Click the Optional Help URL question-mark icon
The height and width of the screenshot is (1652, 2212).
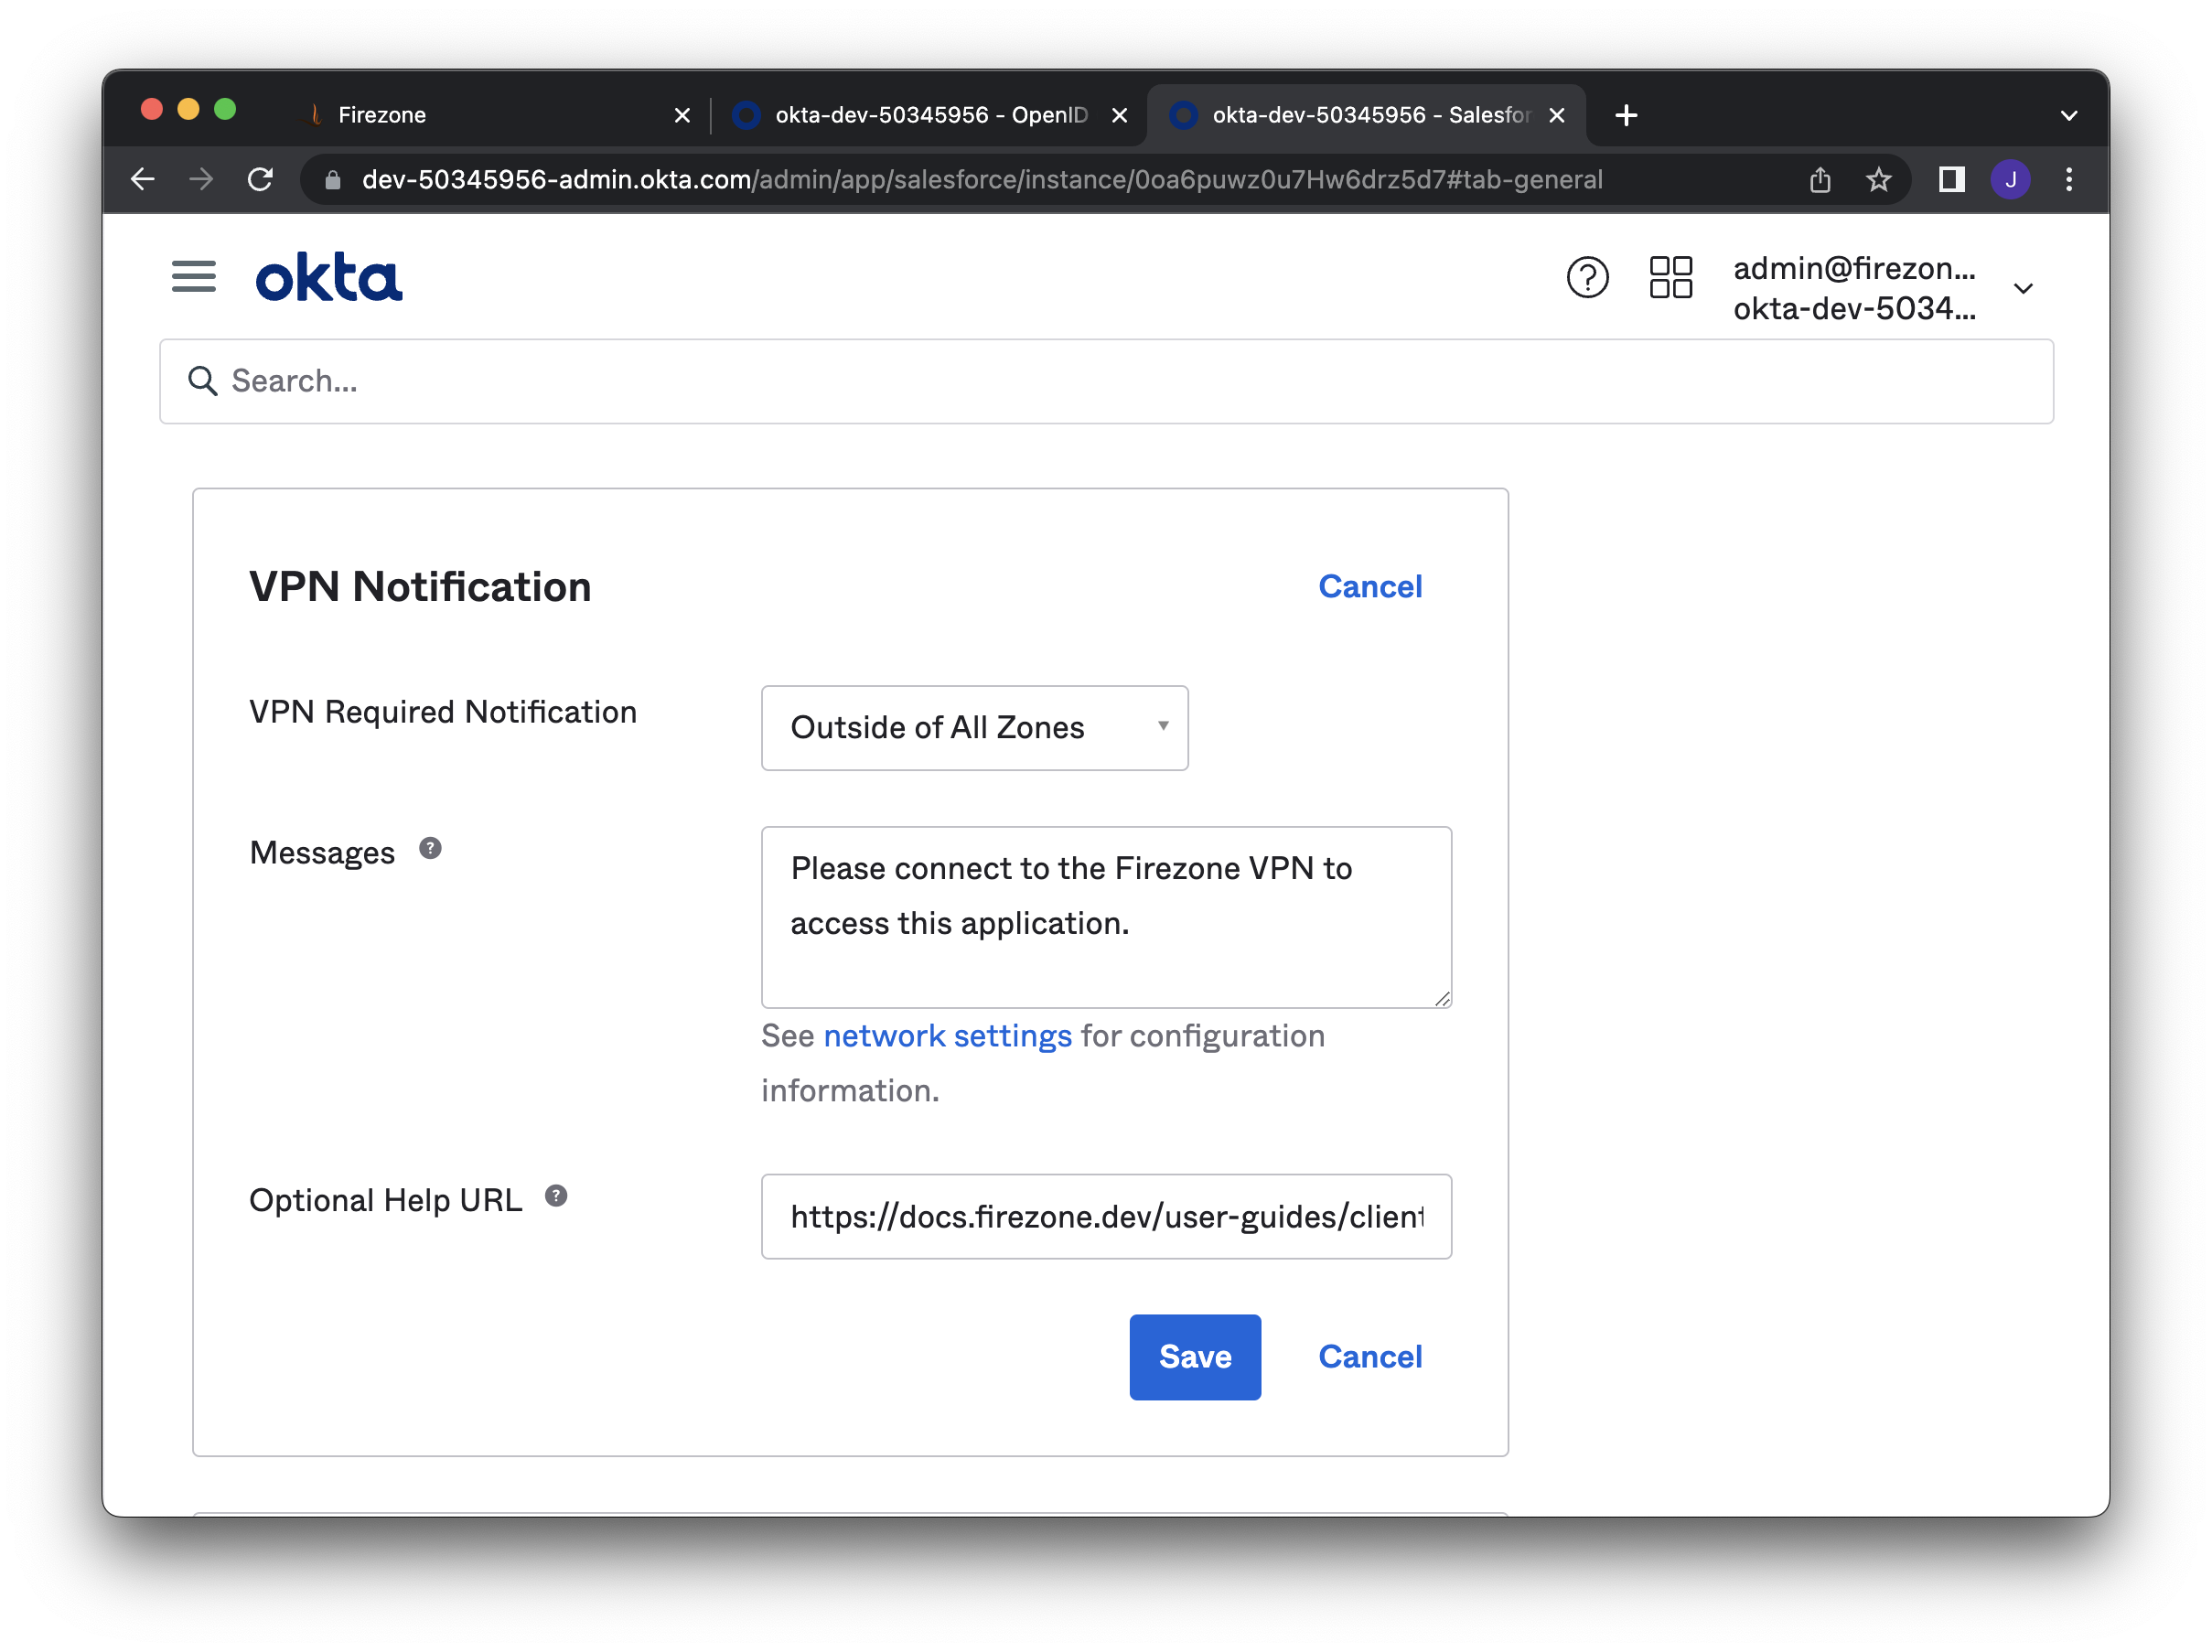557,1194
